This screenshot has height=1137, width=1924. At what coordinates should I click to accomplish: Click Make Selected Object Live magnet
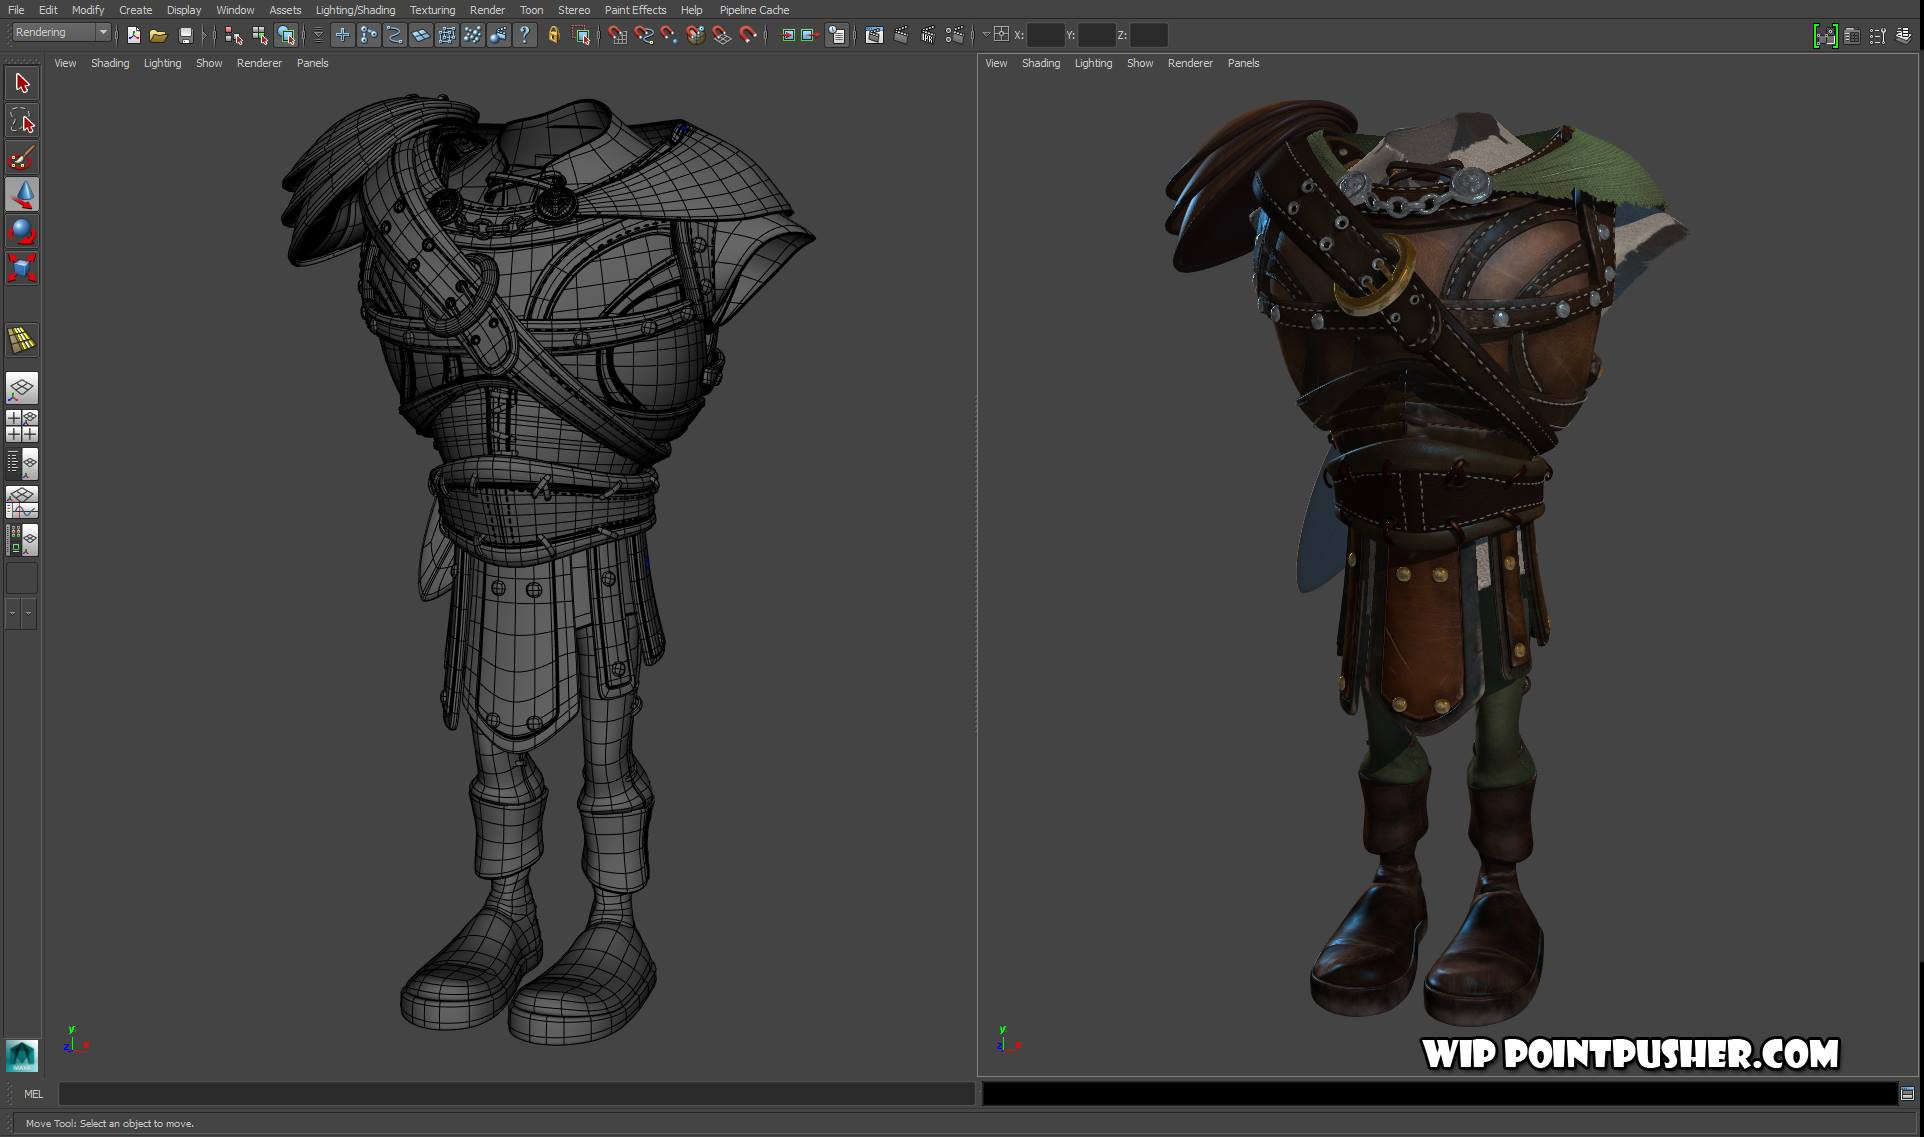click(748, 35)
